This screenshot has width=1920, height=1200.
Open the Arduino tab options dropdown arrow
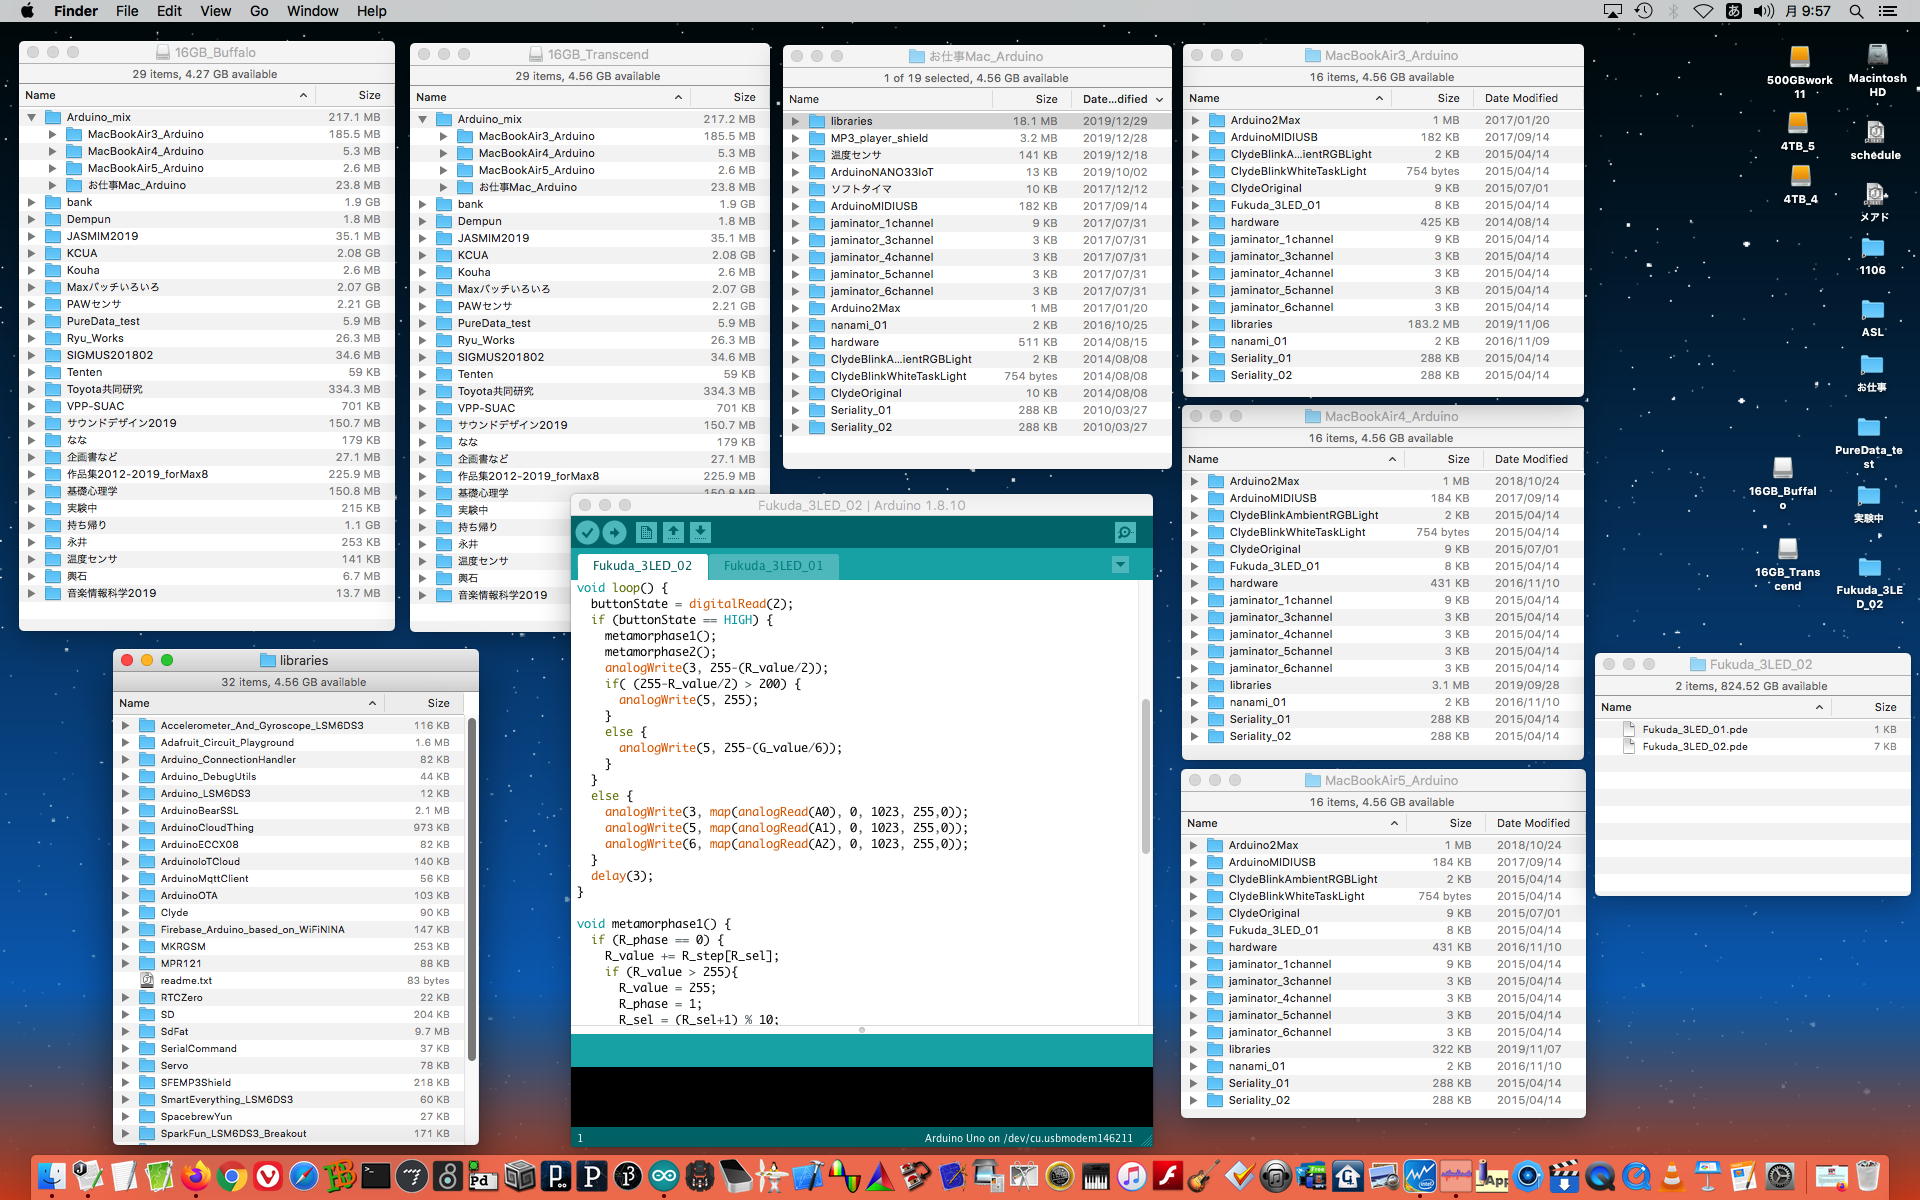point(1120,565)
